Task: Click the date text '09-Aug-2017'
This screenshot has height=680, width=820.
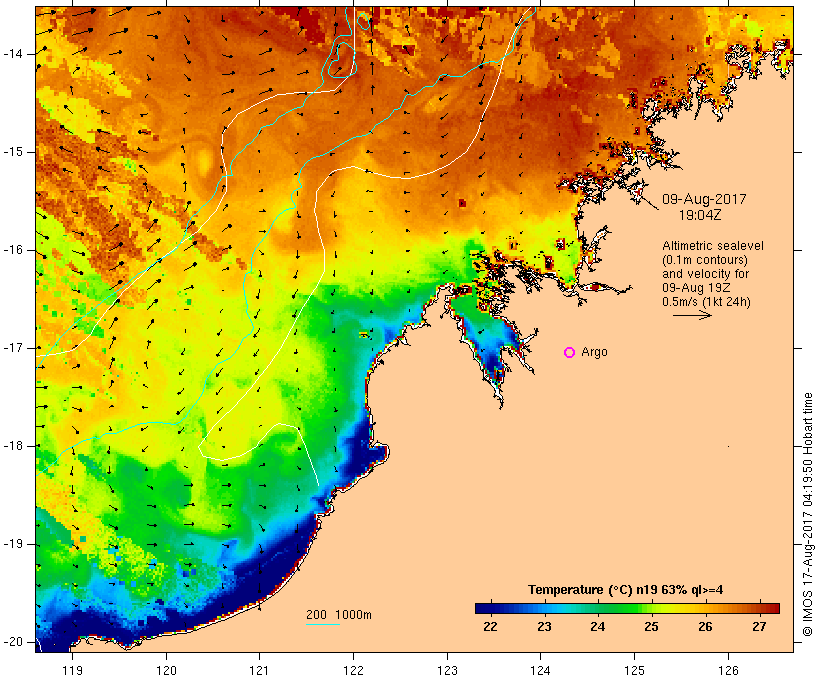Action: (x=704, y=199)
